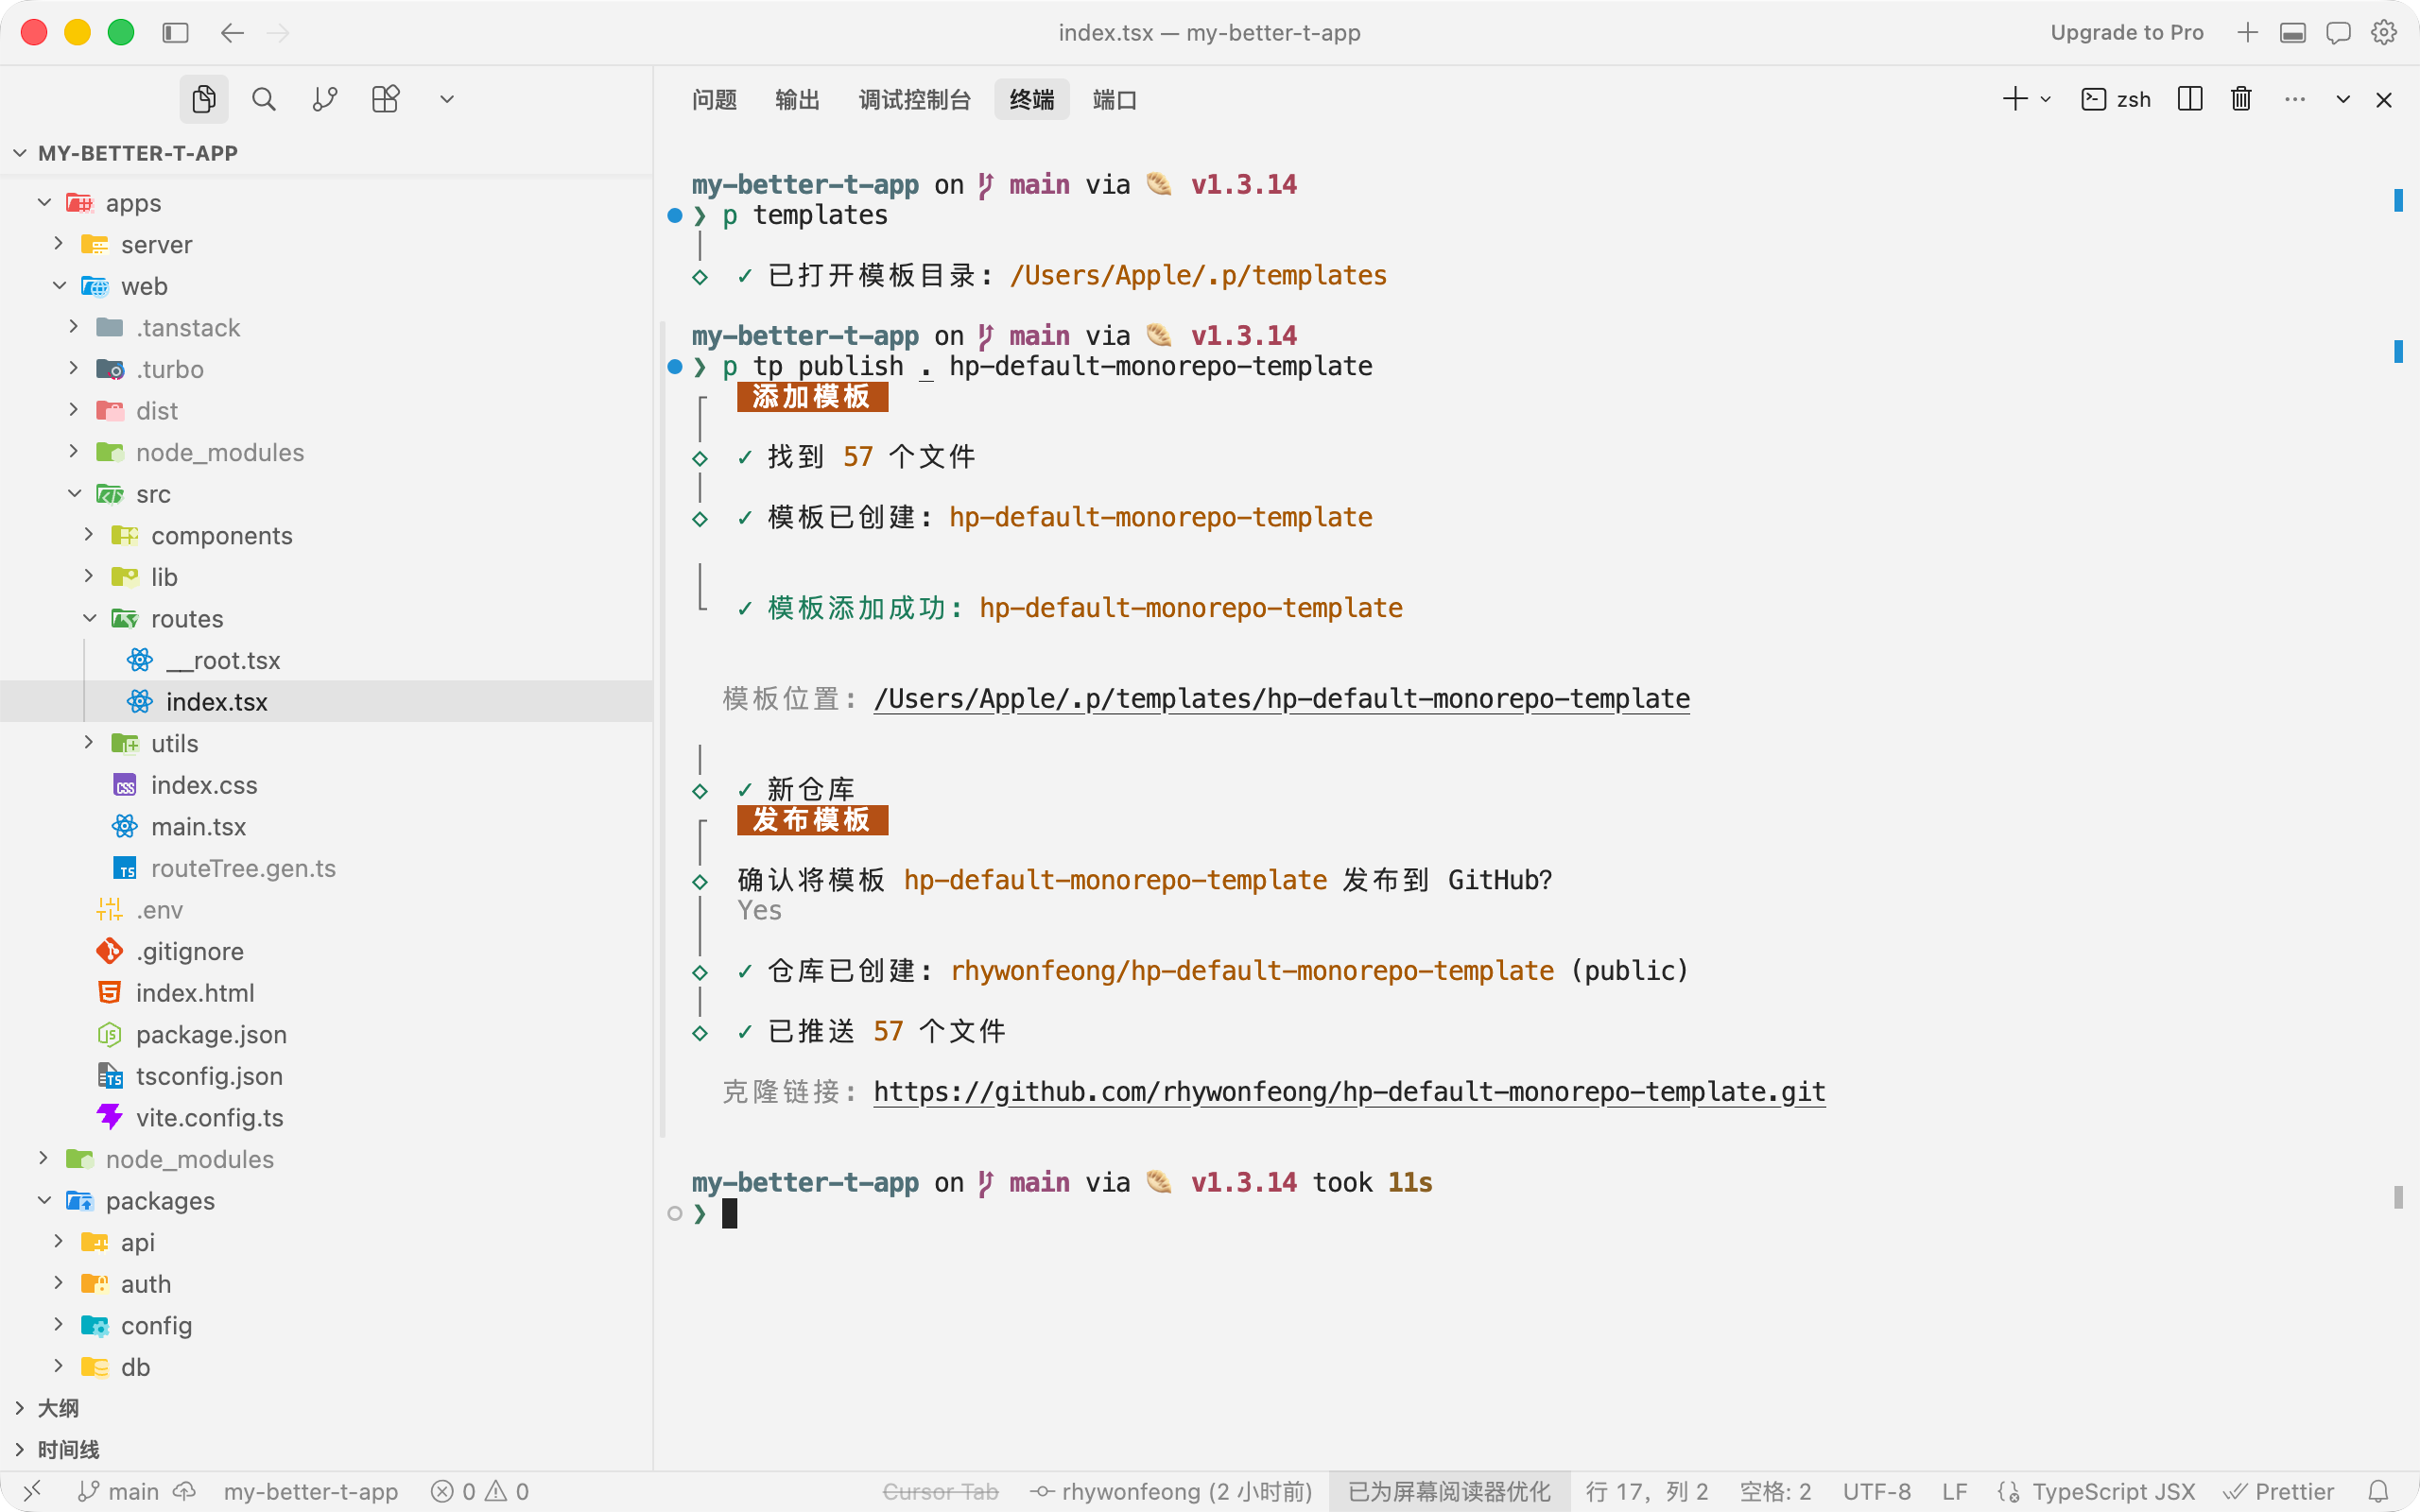This screenshot has width=2420, height=1512.
Task: Open vite.config.ts in the file tree
Action: coord(210,1117)
